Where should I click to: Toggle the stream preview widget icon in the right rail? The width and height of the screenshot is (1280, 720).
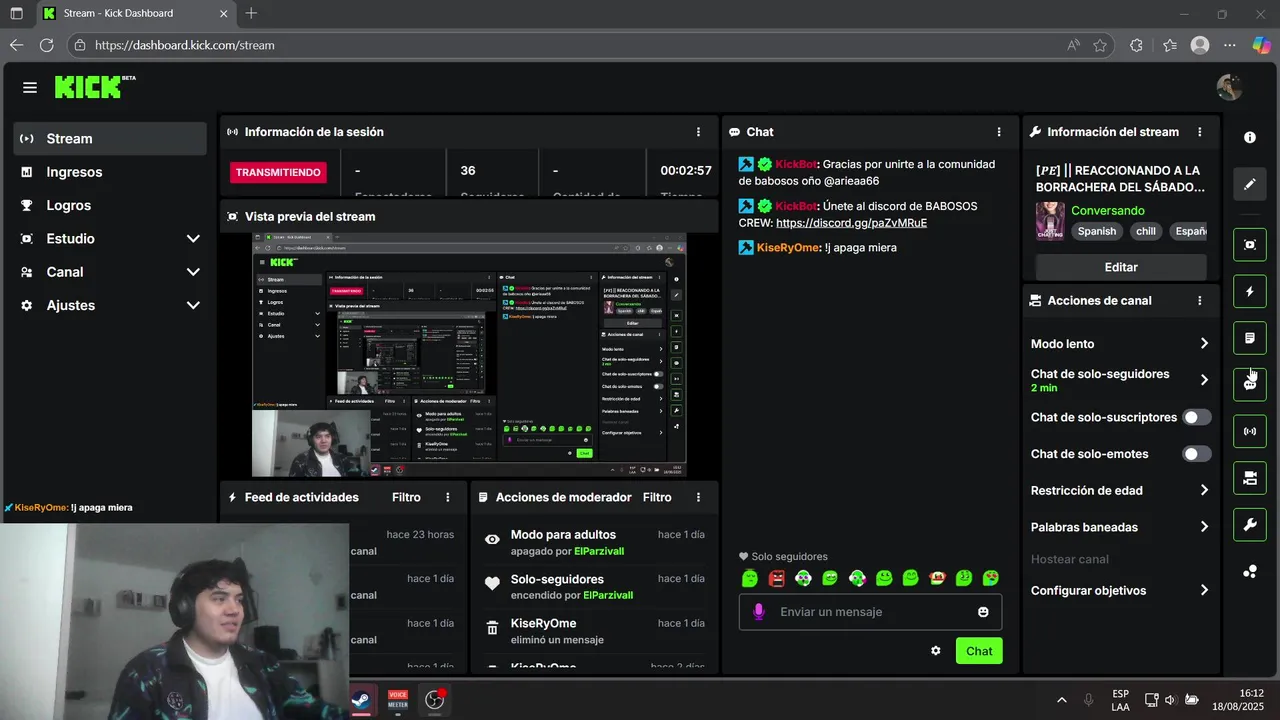[1250, 245]
